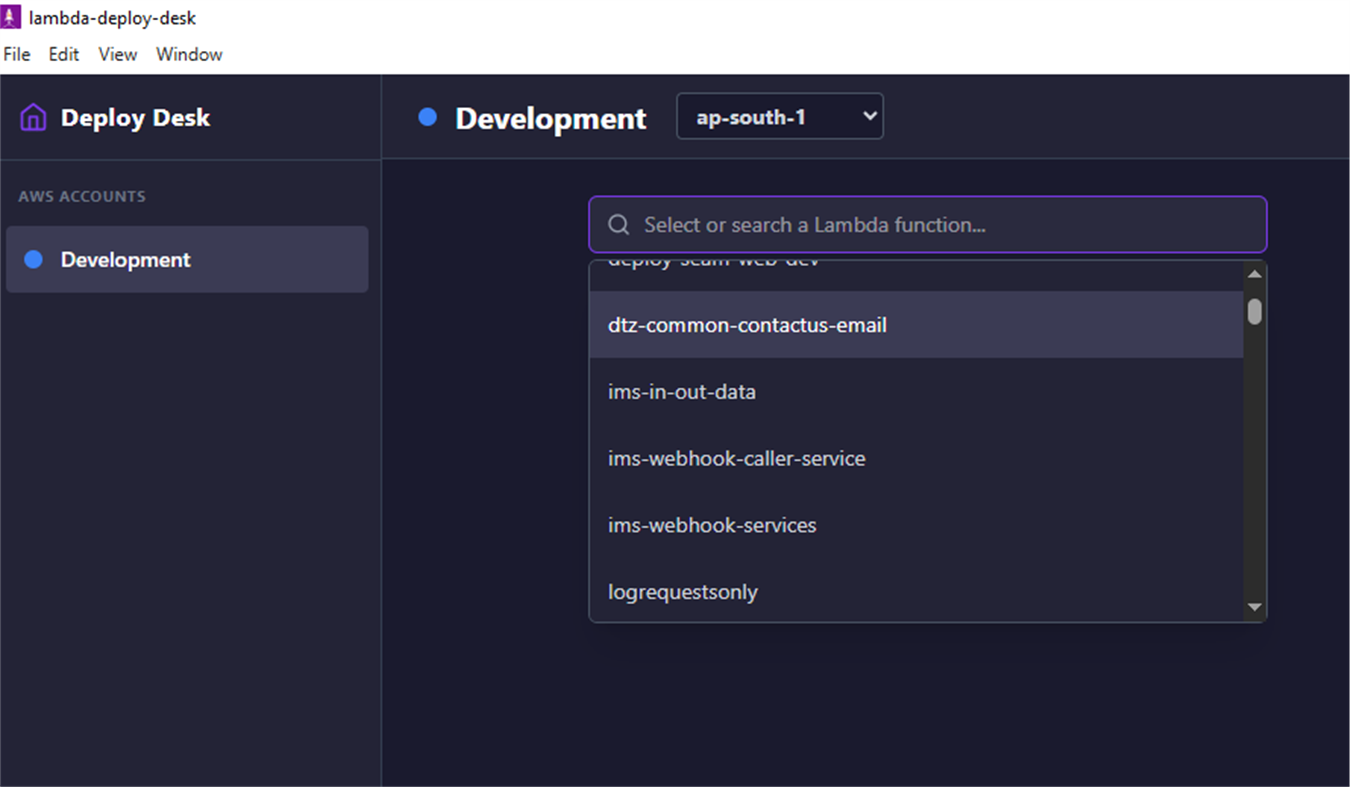The width and height of the screenshot is (1350, 787).
Task: Click the function list scrollbar down arrow
Action: tap(1255, 607)
